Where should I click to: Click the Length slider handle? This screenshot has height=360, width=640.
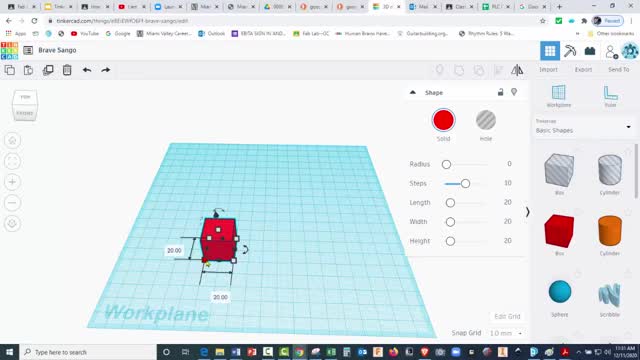pyautogui.click(x=450, y=203)
